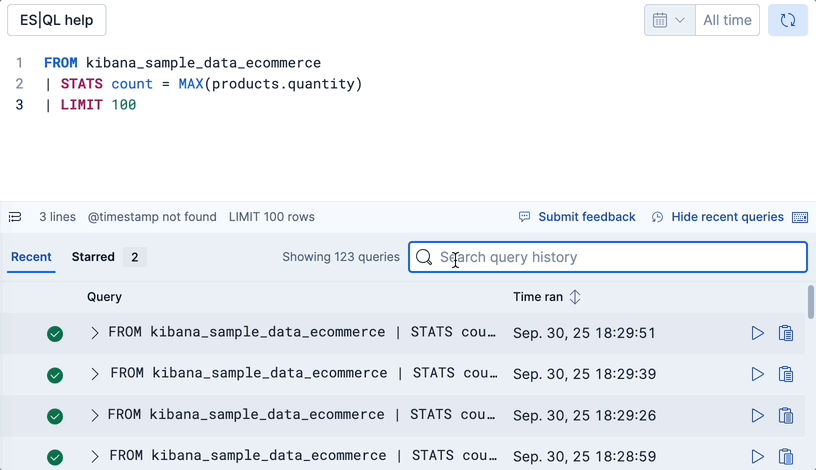Run the query from 18:29:39
The height and width of the screenshot is (470, 816).
(757, 374)
